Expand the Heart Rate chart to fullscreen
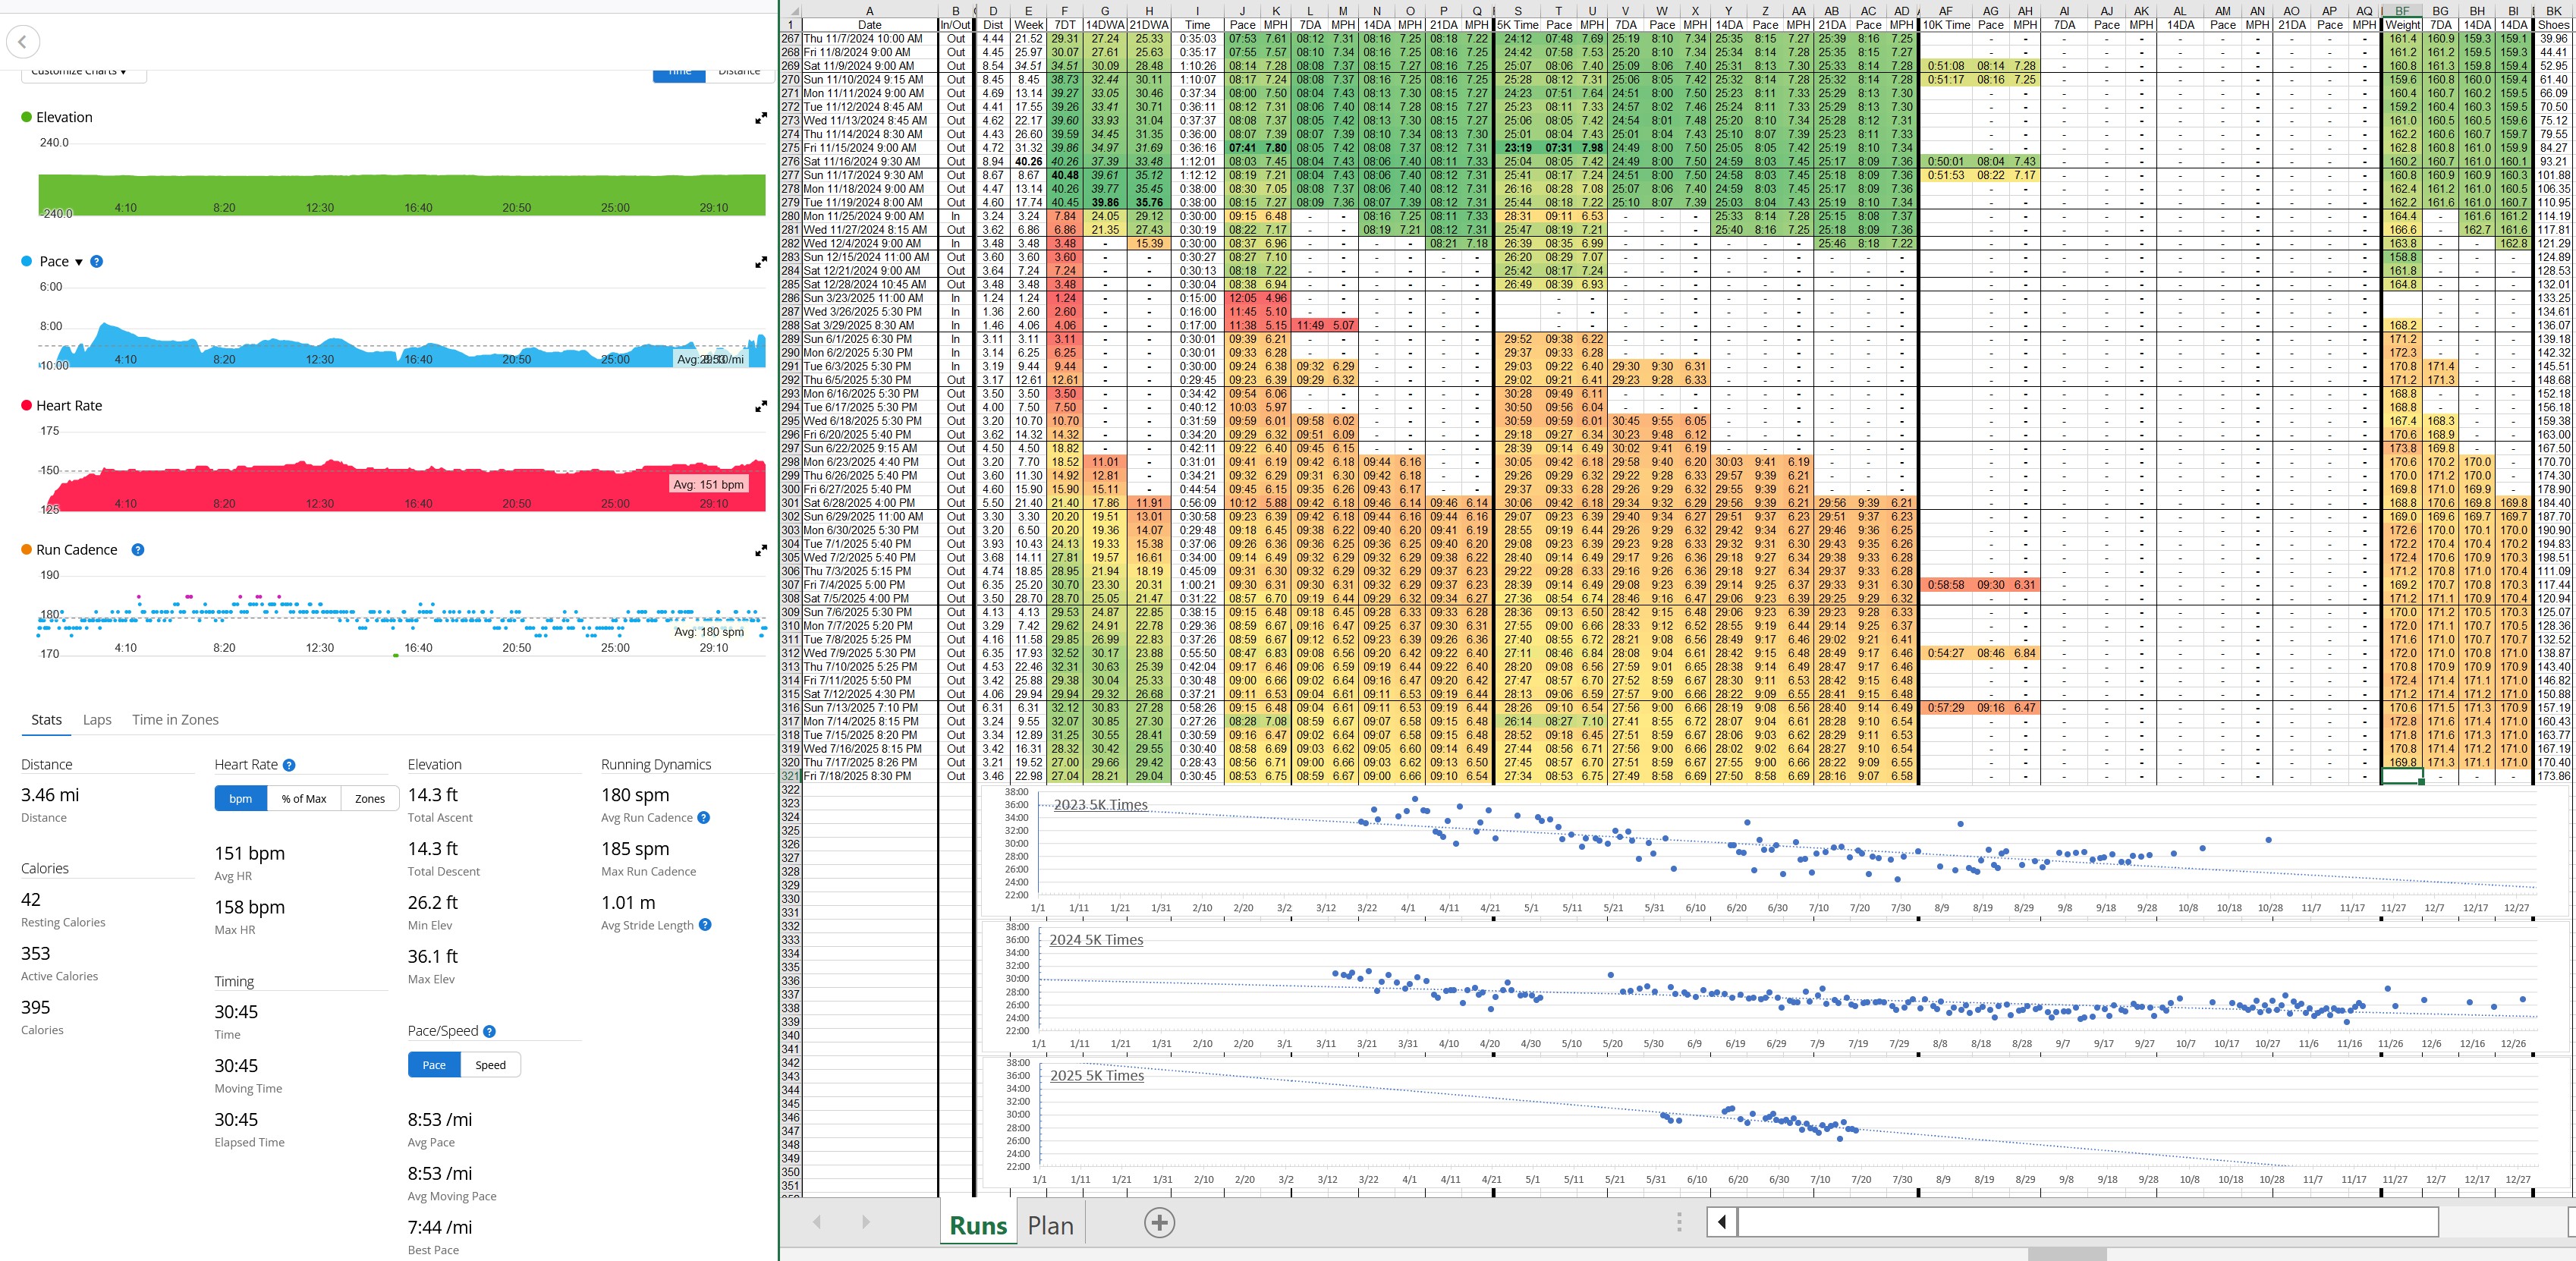Image resolution: width=2576 pixels, height=1261 pixels. [761, 406]
